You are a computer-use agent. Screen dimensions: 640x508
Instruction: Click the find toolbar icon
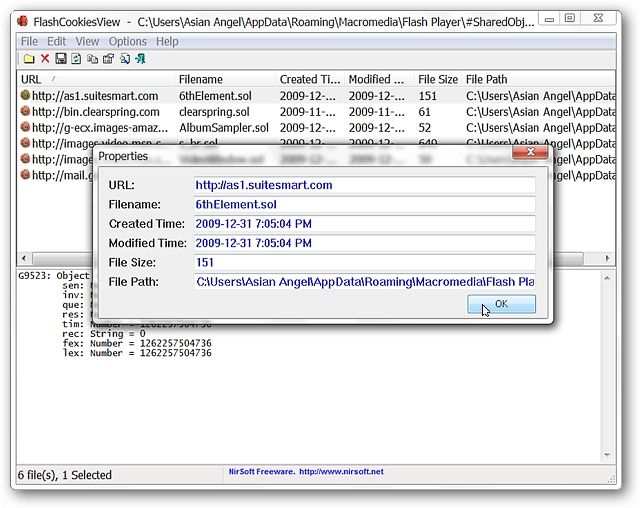(124, 59)
